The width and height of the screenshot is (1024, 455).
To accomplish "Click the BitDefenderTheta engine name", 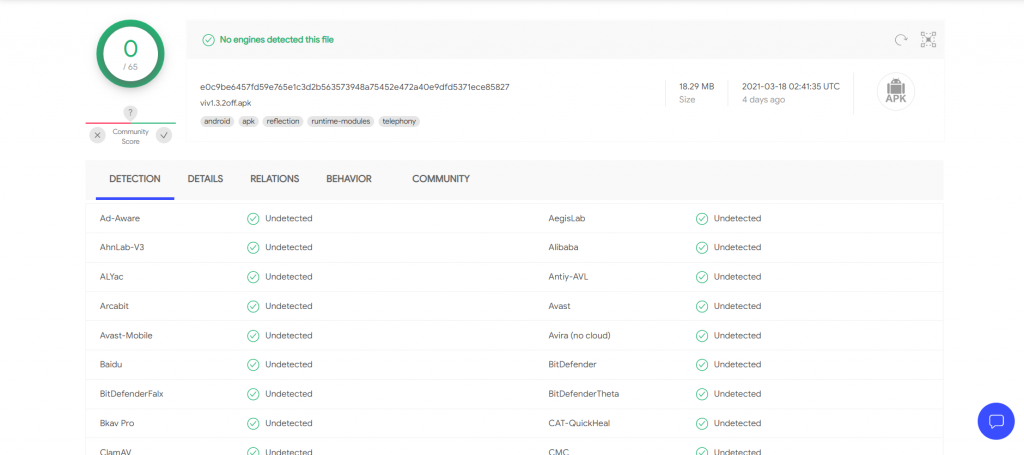I will click(x=584, y=394).
